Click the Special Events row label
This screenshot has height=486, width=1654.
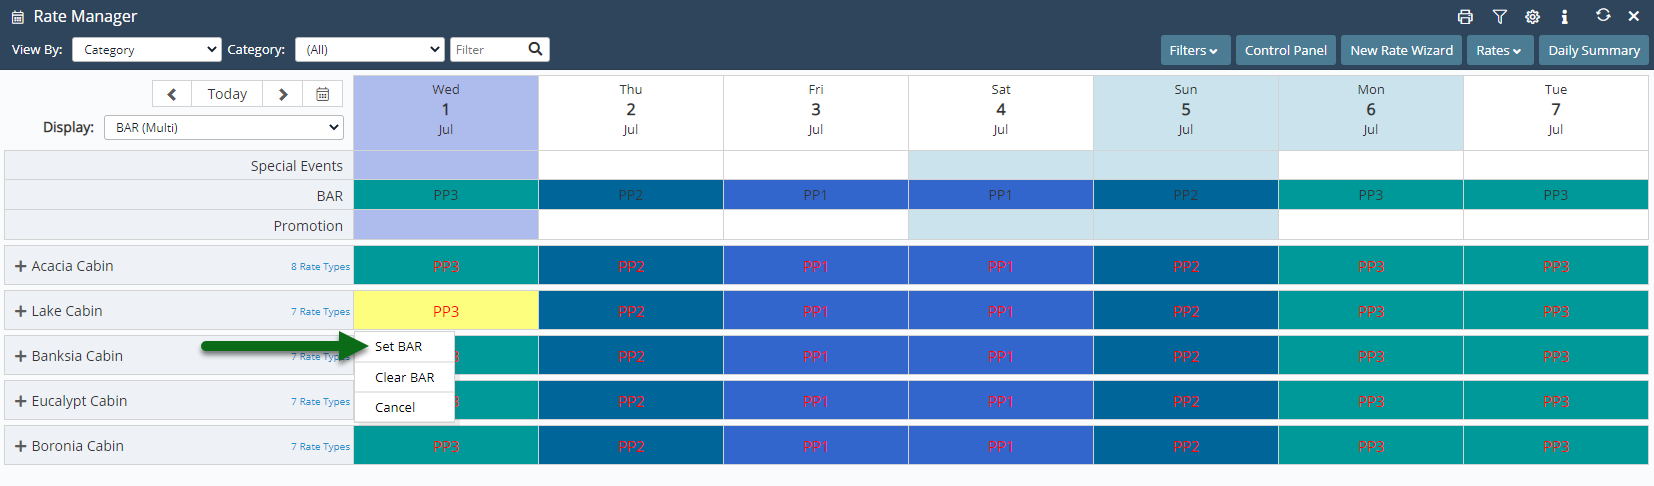(x=297, y=166)
